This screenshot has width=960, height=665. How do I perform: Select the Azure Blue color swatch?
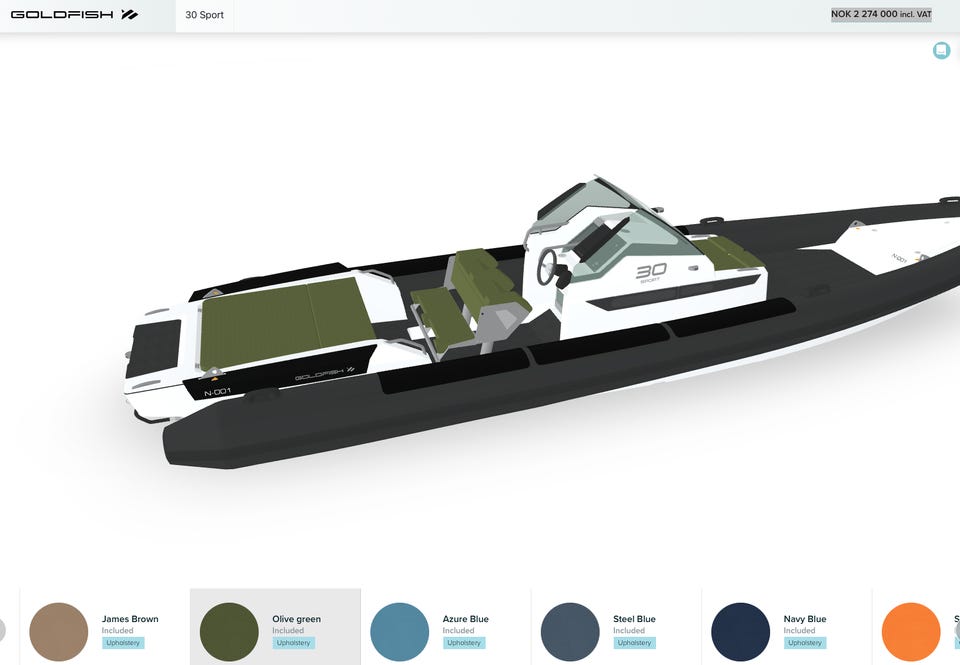pos(400,631)
